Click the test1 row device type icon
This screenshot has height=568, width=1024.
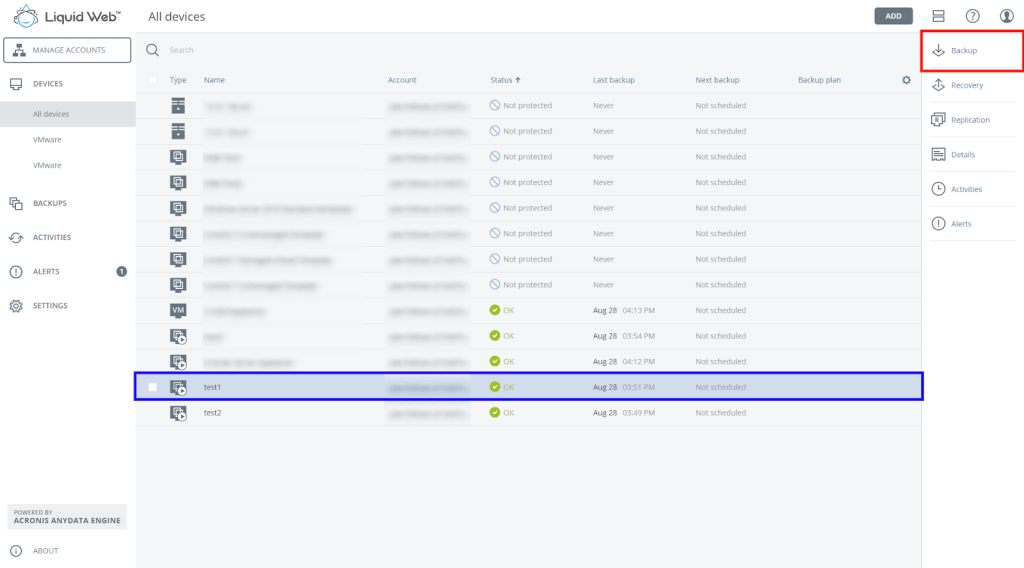178,387
